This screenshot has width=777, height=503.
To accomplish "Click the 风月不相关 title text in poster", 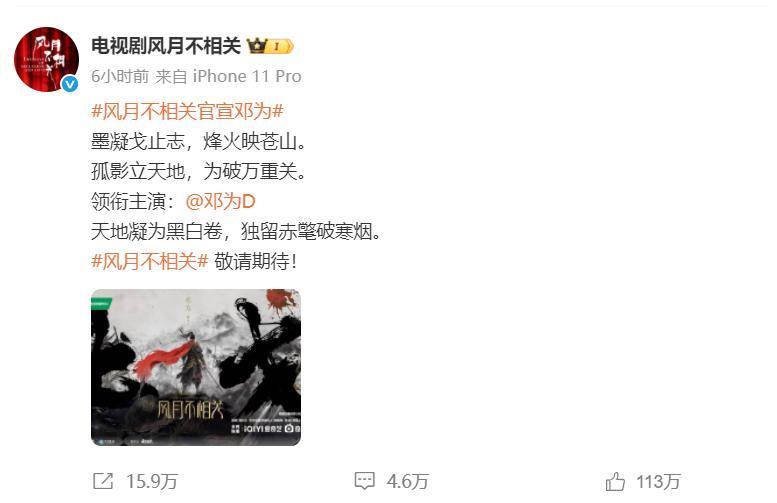I will 190,409.
